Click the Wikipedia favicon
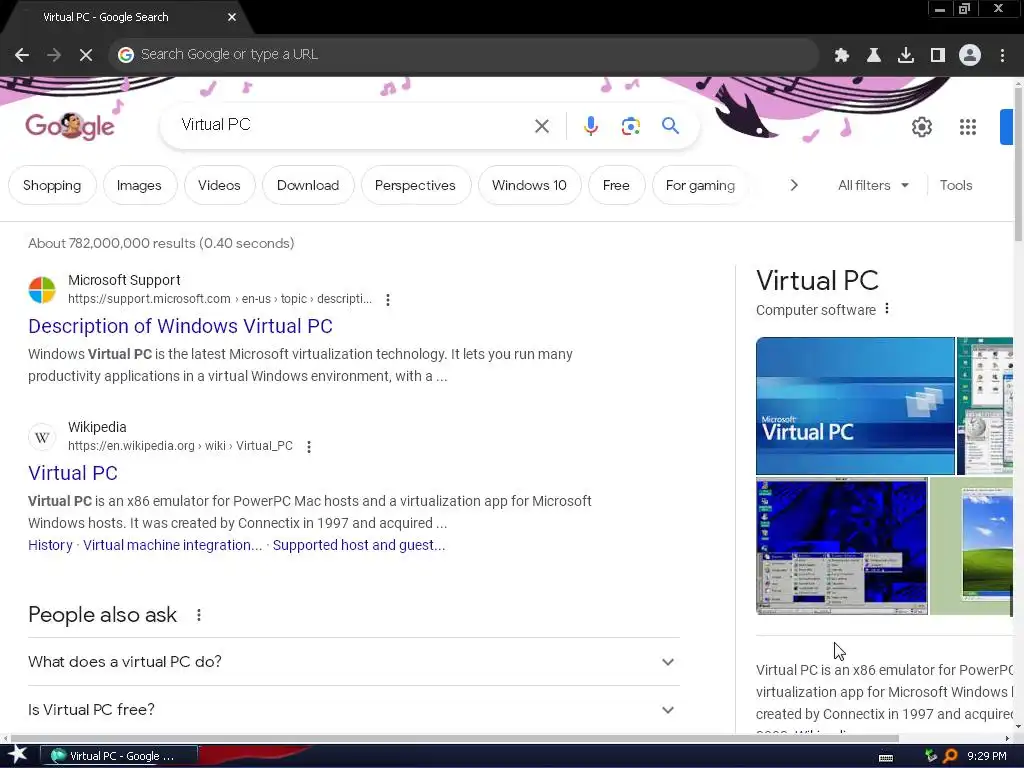 pos(42,437)
